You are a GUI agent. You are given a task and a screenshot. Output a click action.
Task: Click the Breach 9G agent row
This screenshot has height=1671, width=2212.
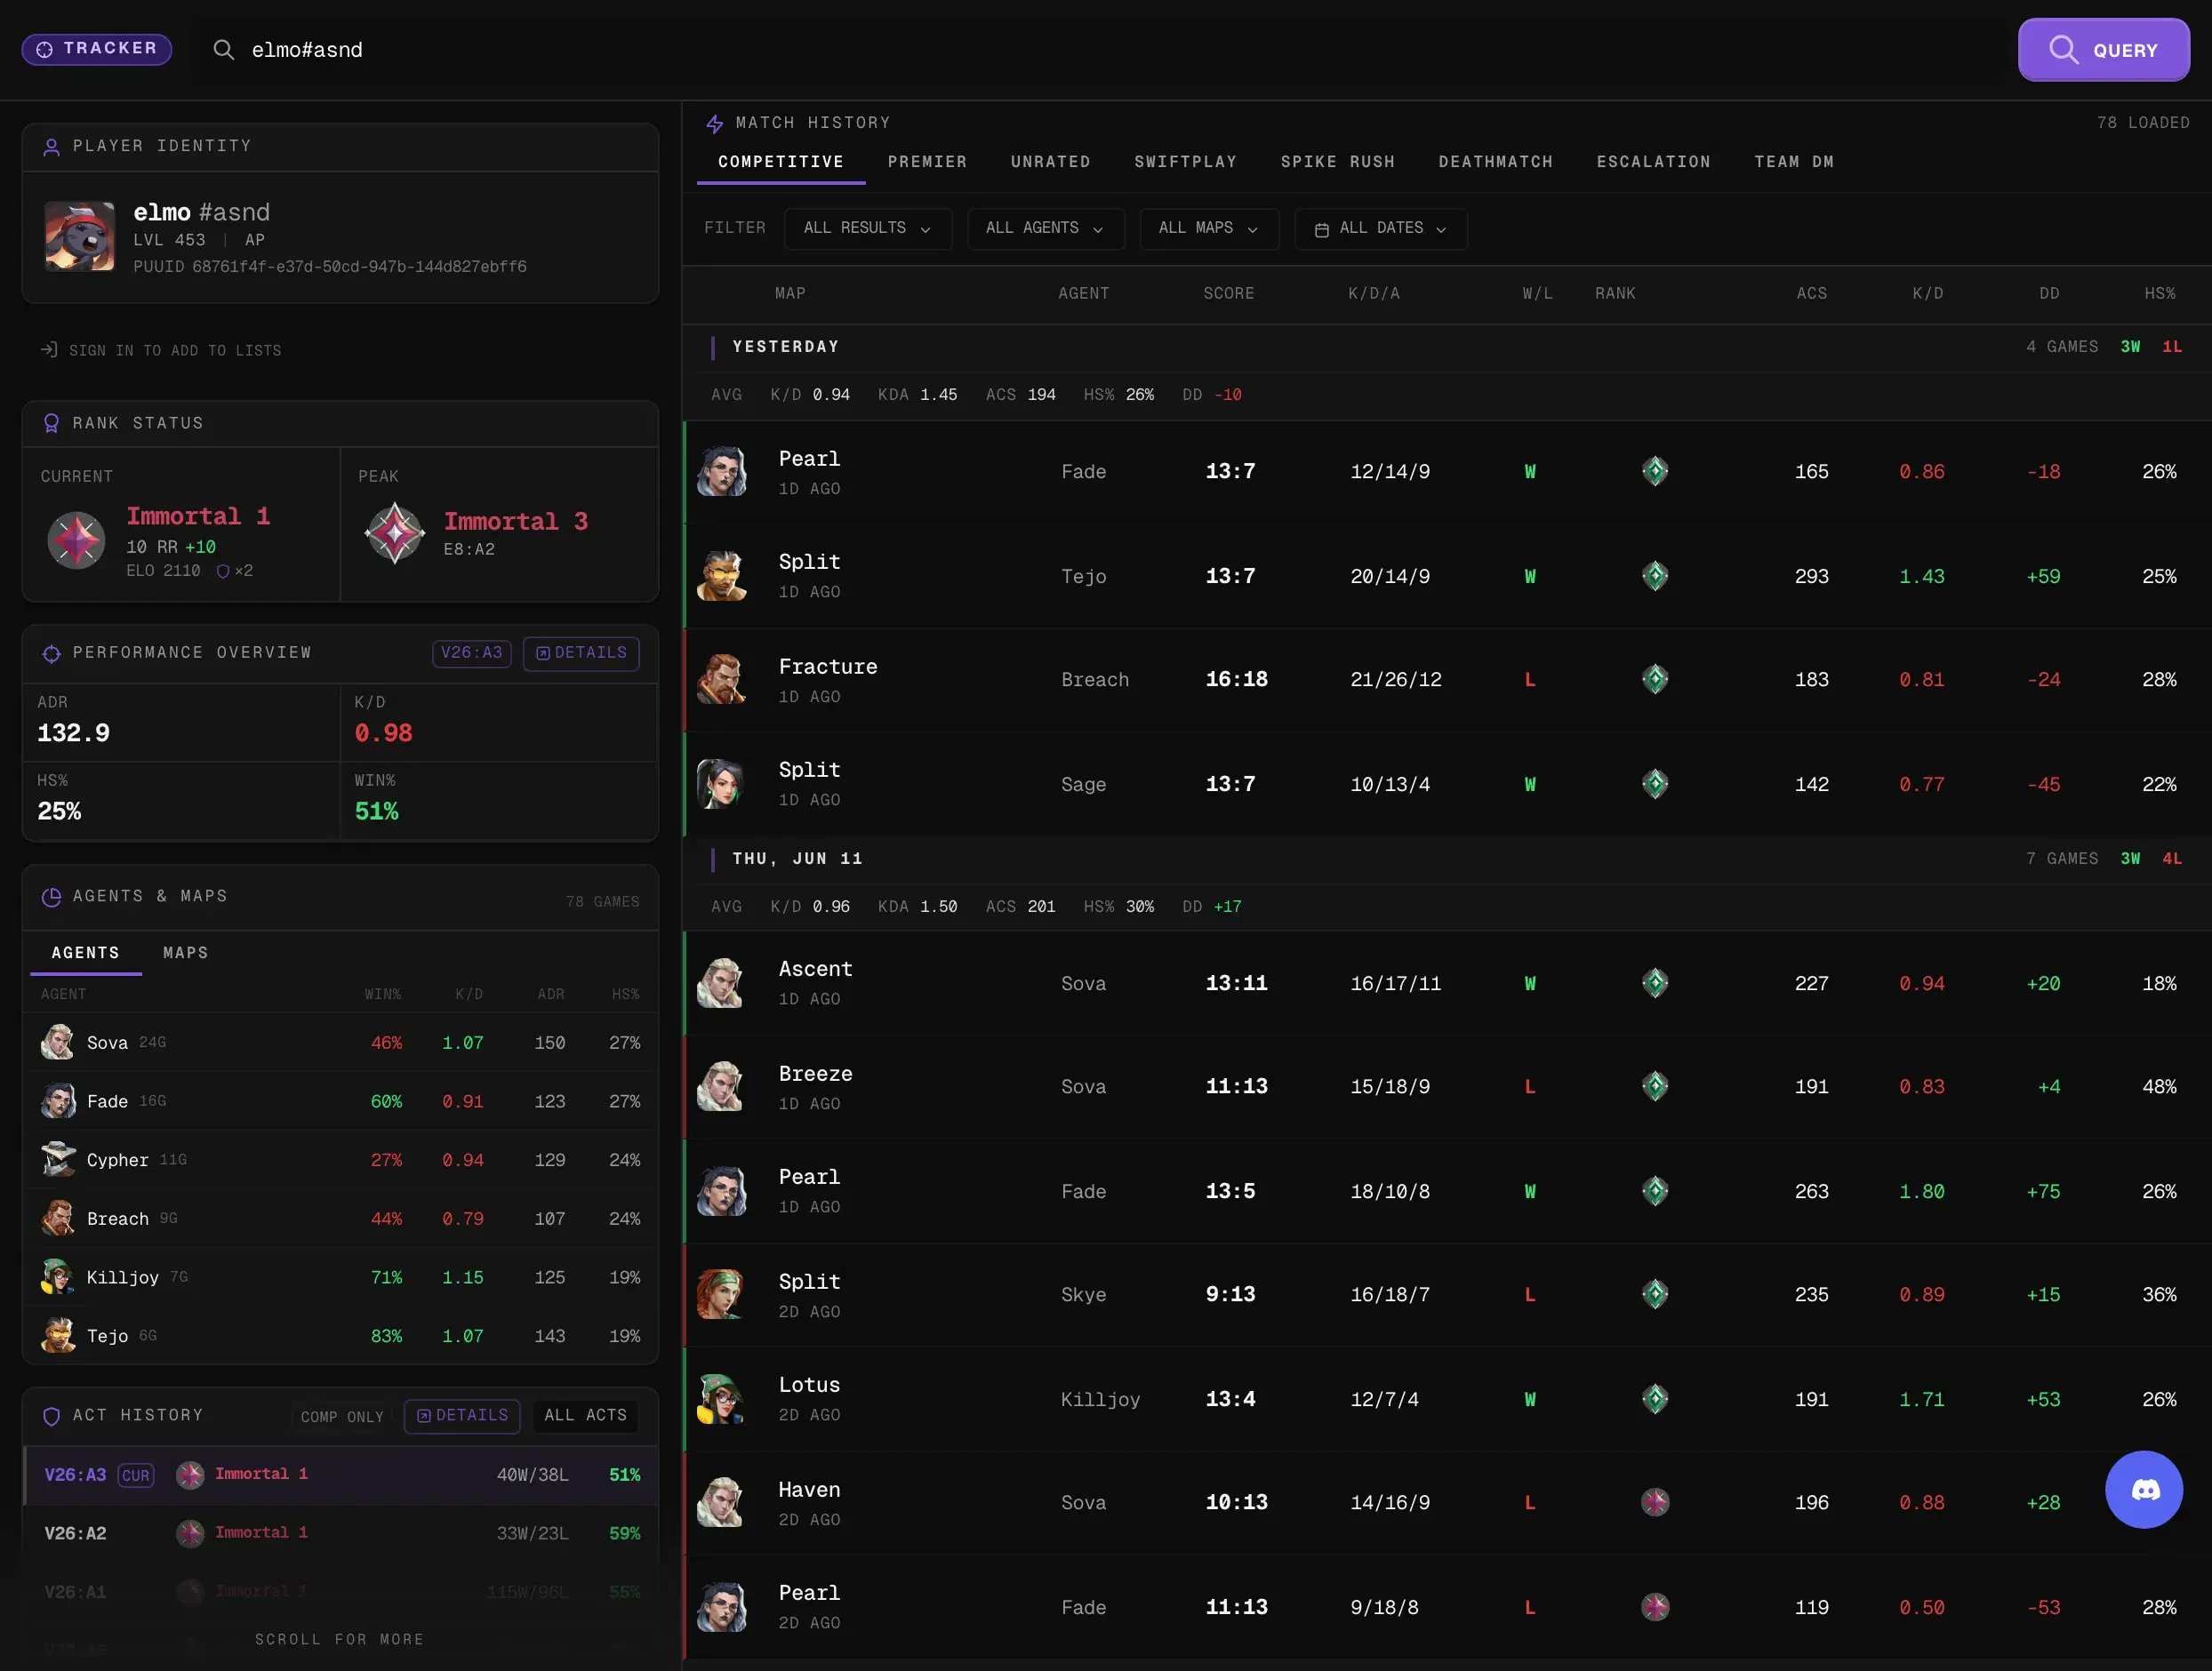340,1218
